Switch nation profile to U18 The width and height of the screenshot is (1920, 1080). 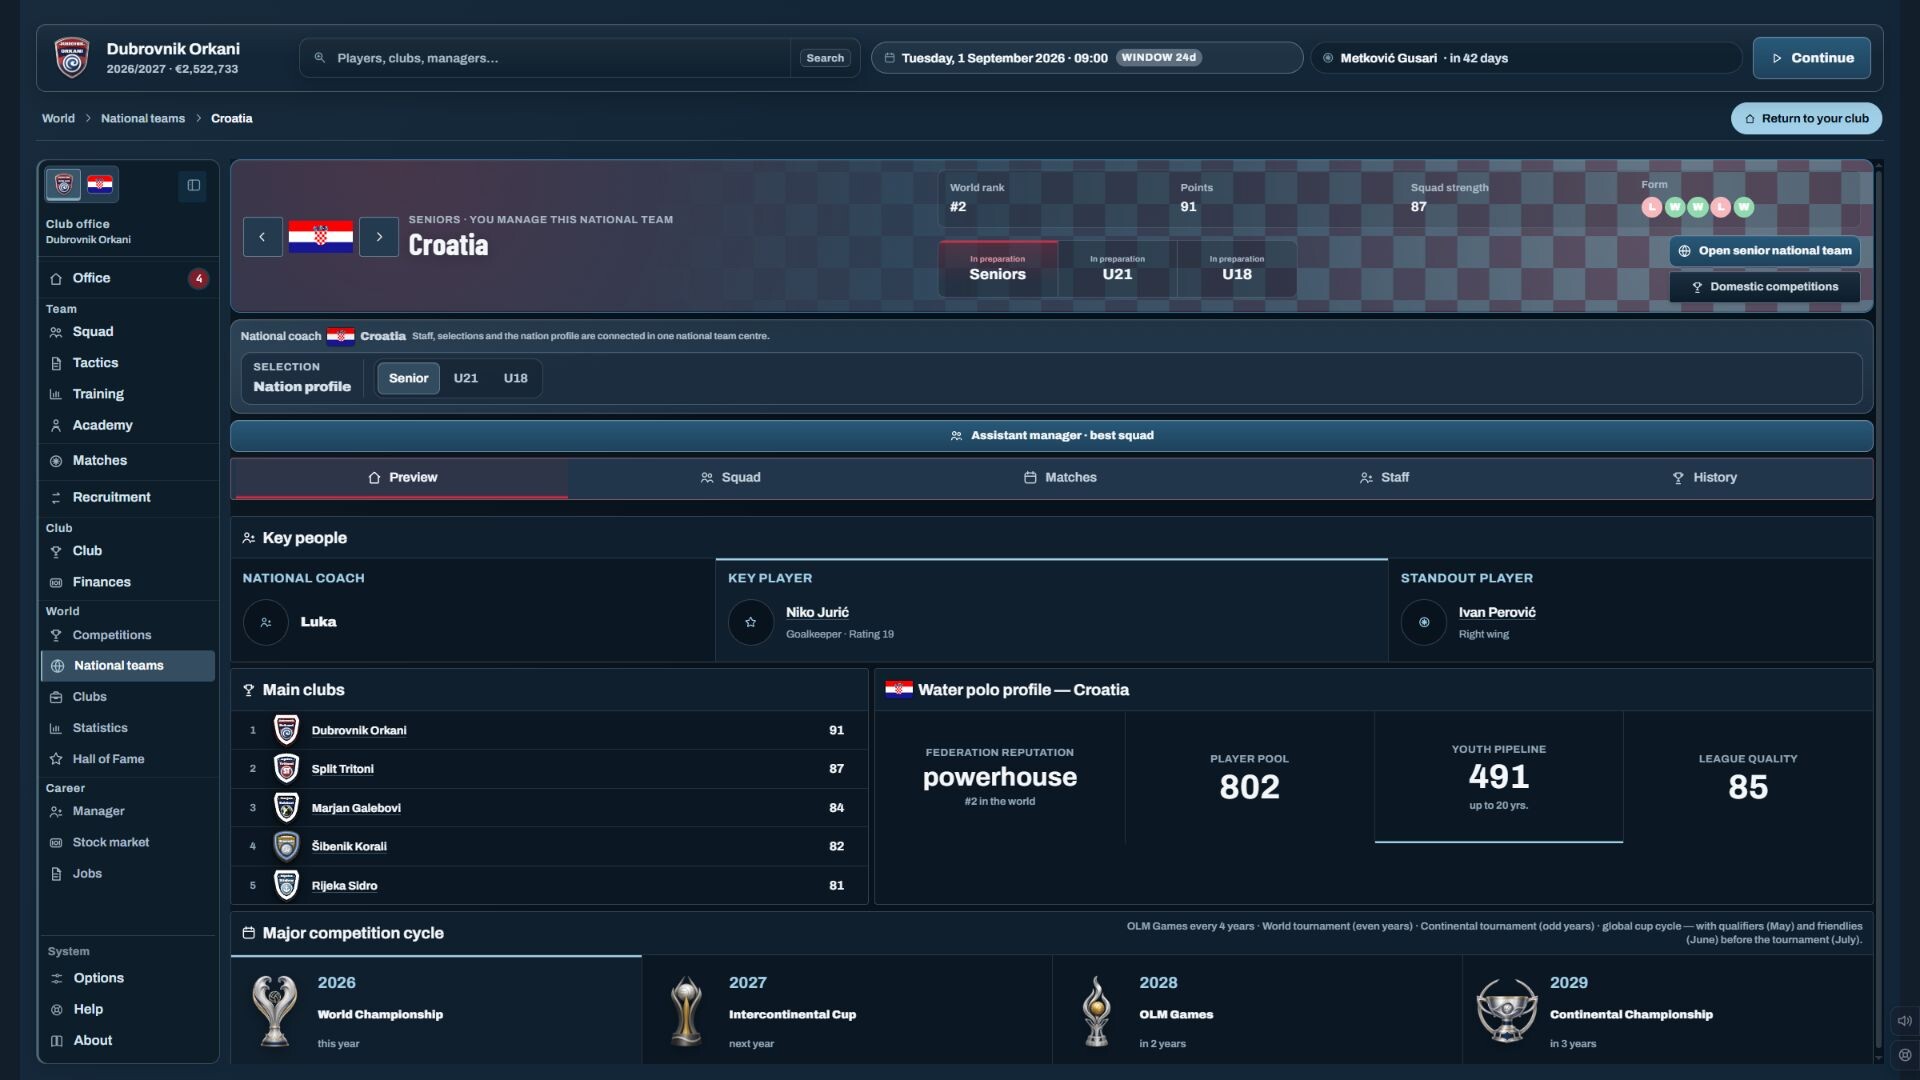click(x=515, y=378)
